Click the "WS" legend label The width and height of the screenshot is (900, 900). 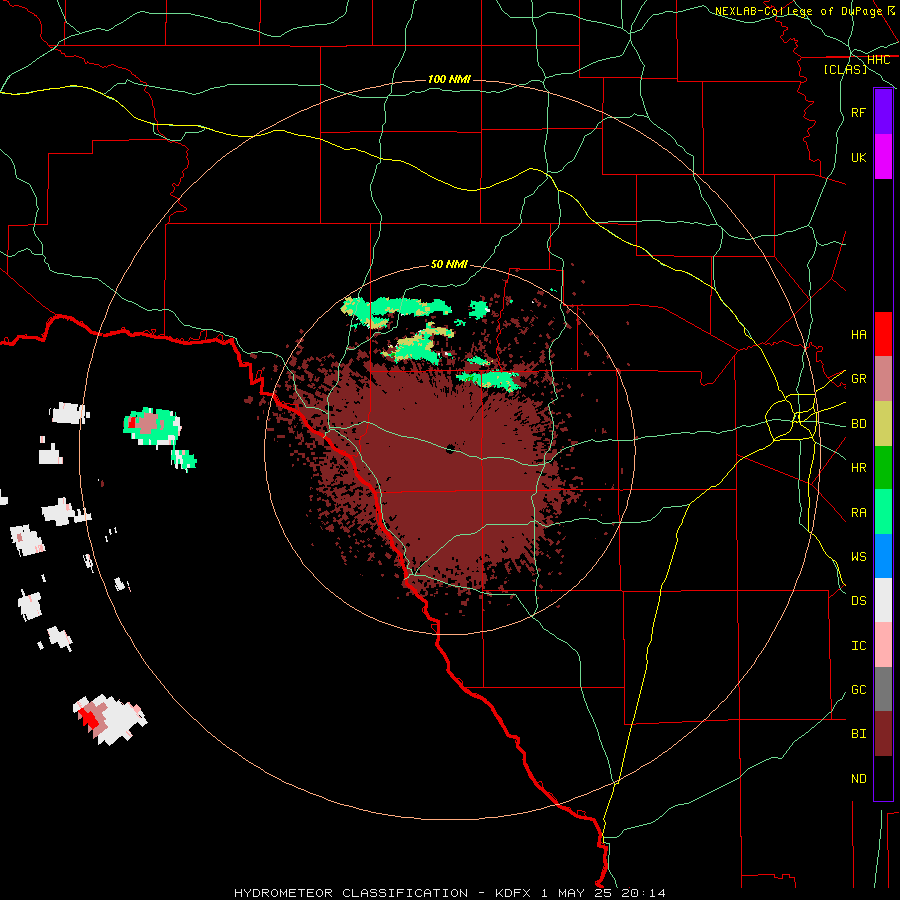(858, 557)
